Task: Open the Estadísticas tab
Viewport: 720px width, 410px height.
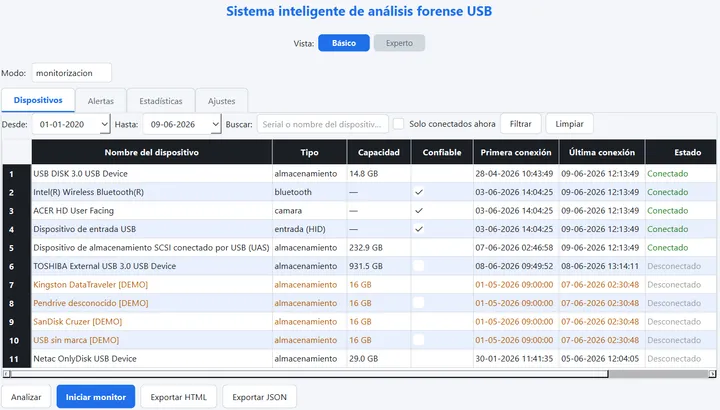Action: coord(161,101)
